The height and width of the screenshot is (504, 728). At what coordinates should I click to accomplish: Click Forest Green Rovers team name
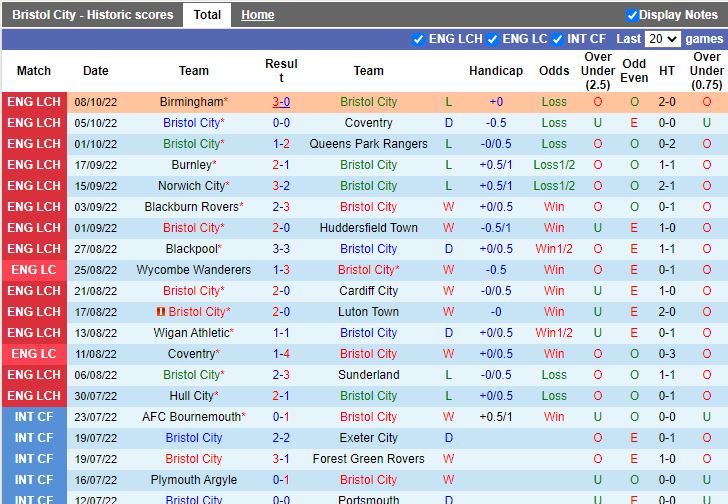click(369, 459)
